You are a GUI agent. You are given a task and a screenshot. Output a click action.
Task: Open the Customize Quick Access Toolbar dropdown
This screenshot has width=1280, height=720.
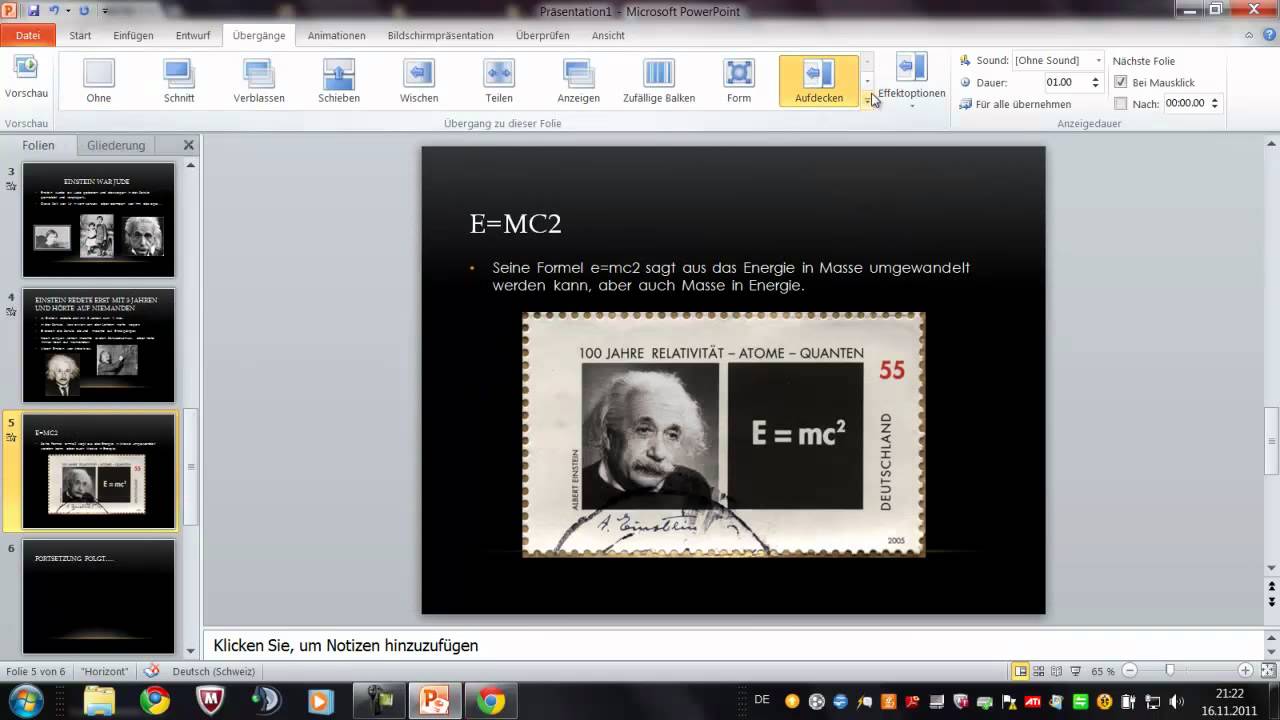click(x=105, y=11)
